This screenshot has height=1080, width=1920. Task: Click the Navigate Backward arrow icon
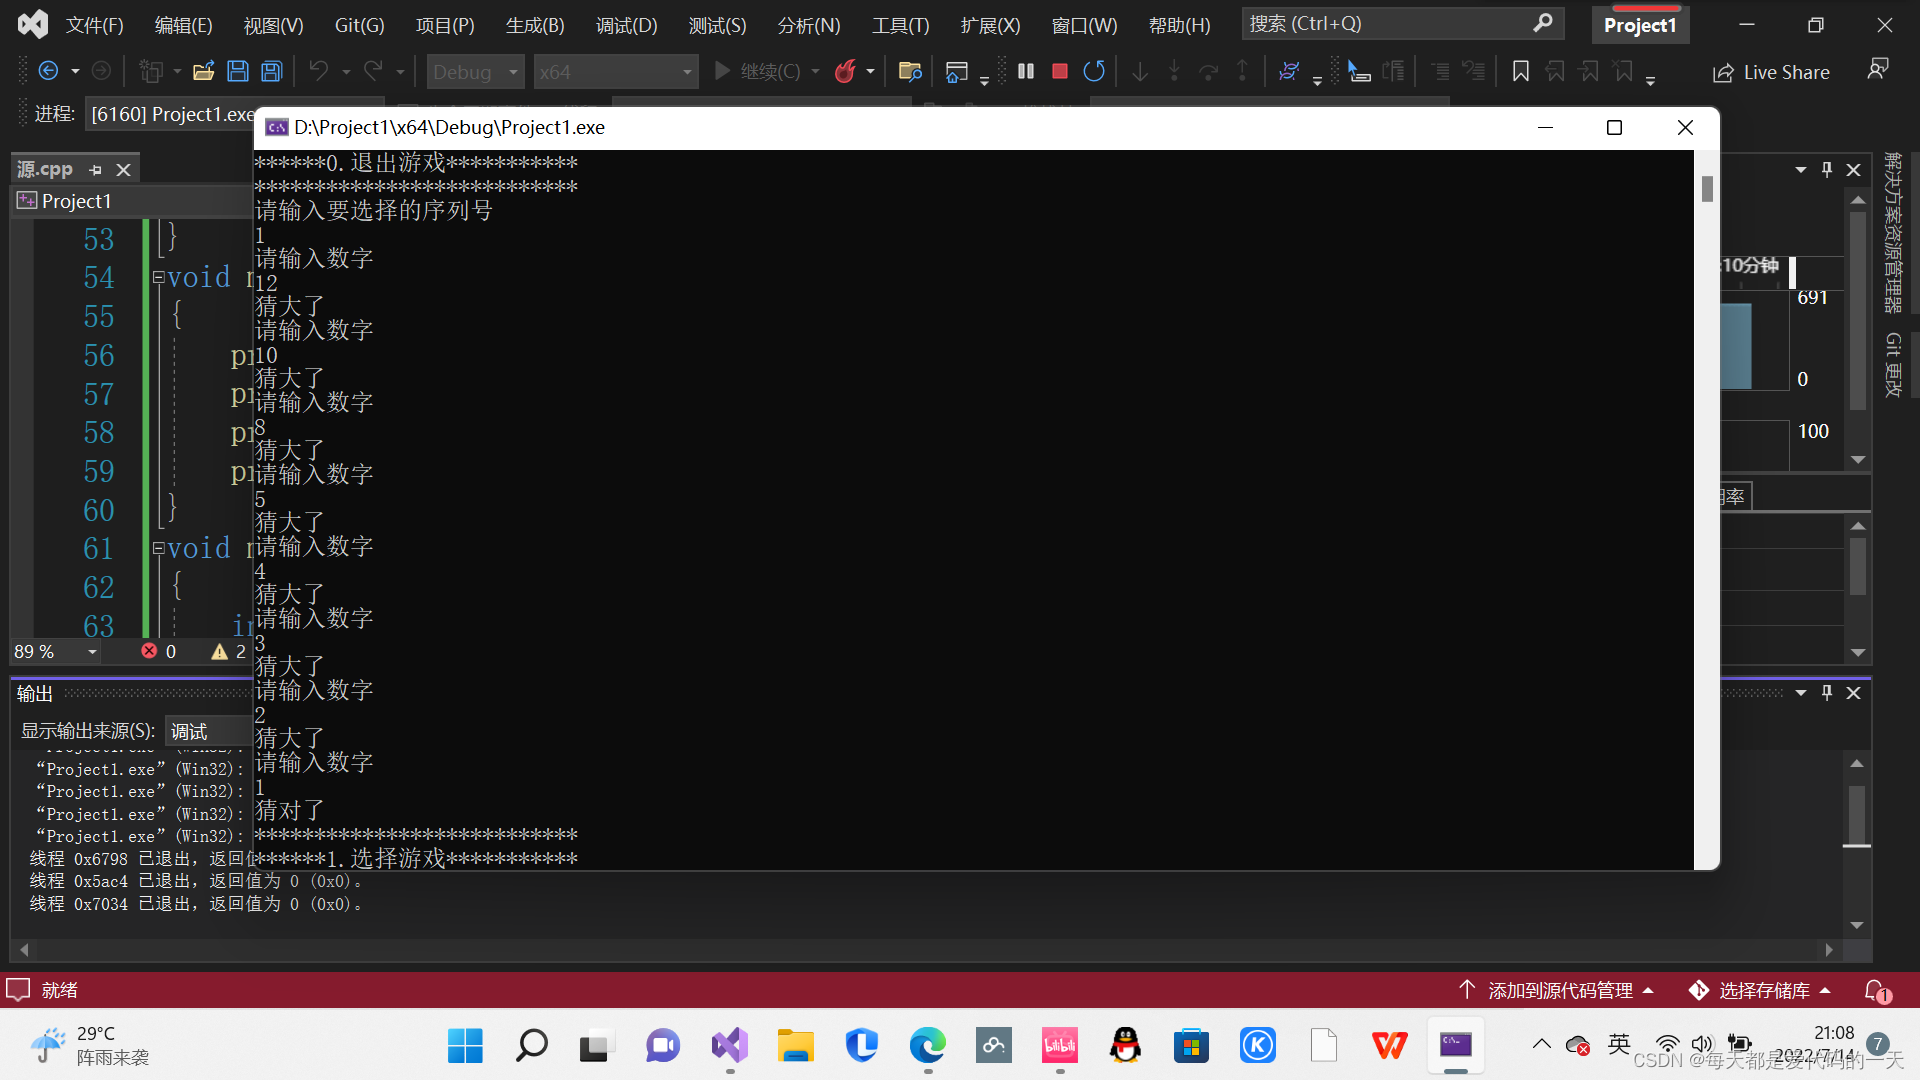coord(47,71)
